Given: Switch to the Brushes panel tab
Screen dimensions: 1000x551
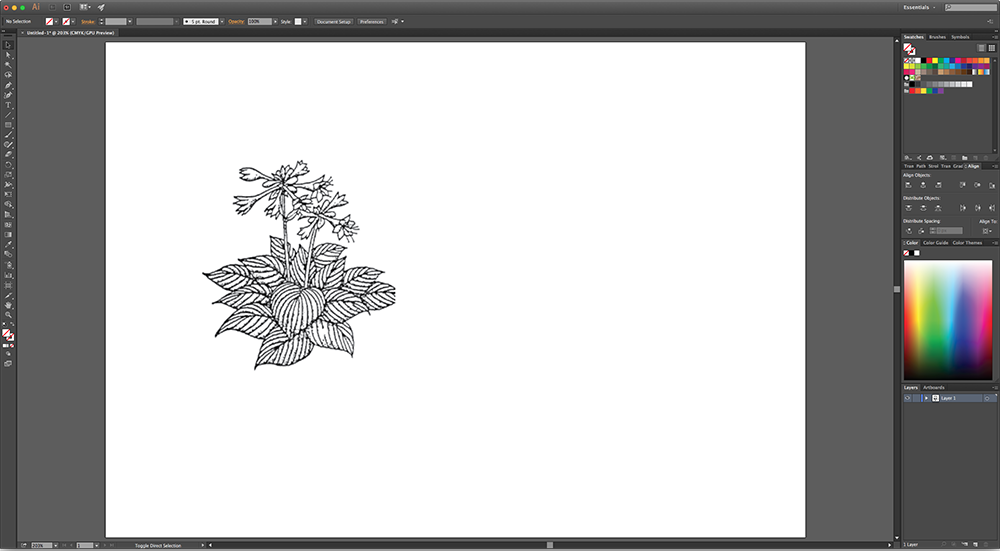Looking at the screenshot, I should point(937,37).
